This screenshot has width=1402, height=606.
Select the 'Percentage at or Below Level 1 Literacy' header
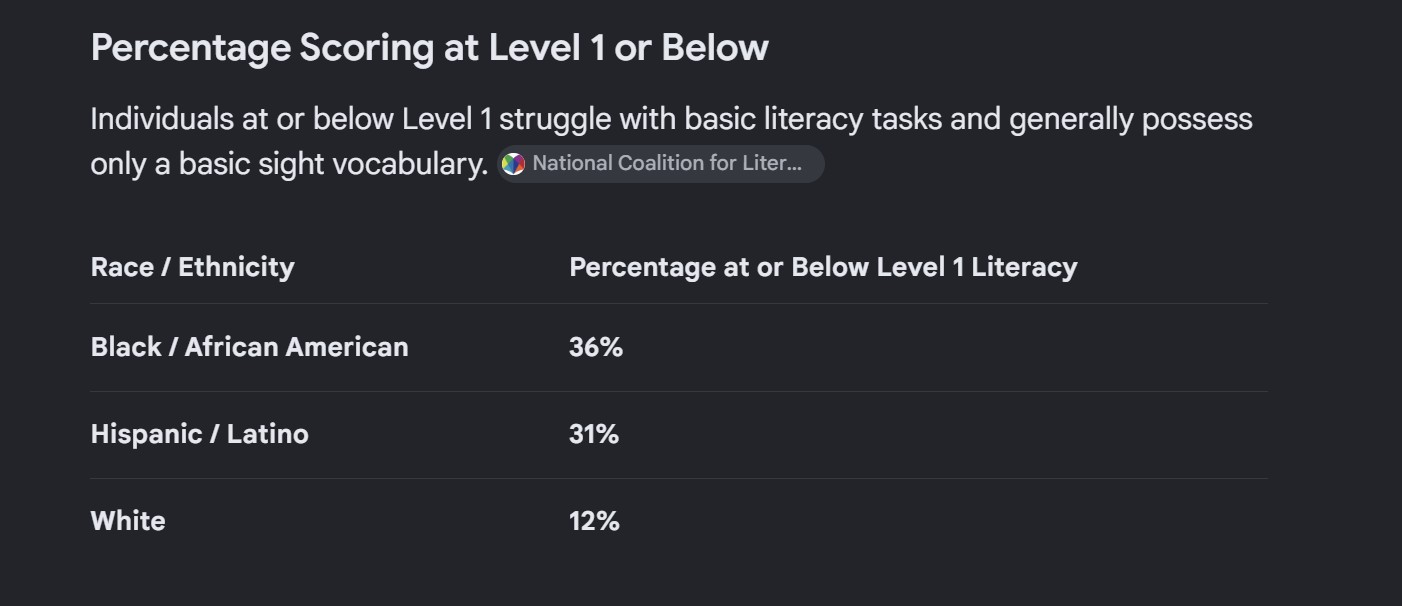[x=823, y=267]
